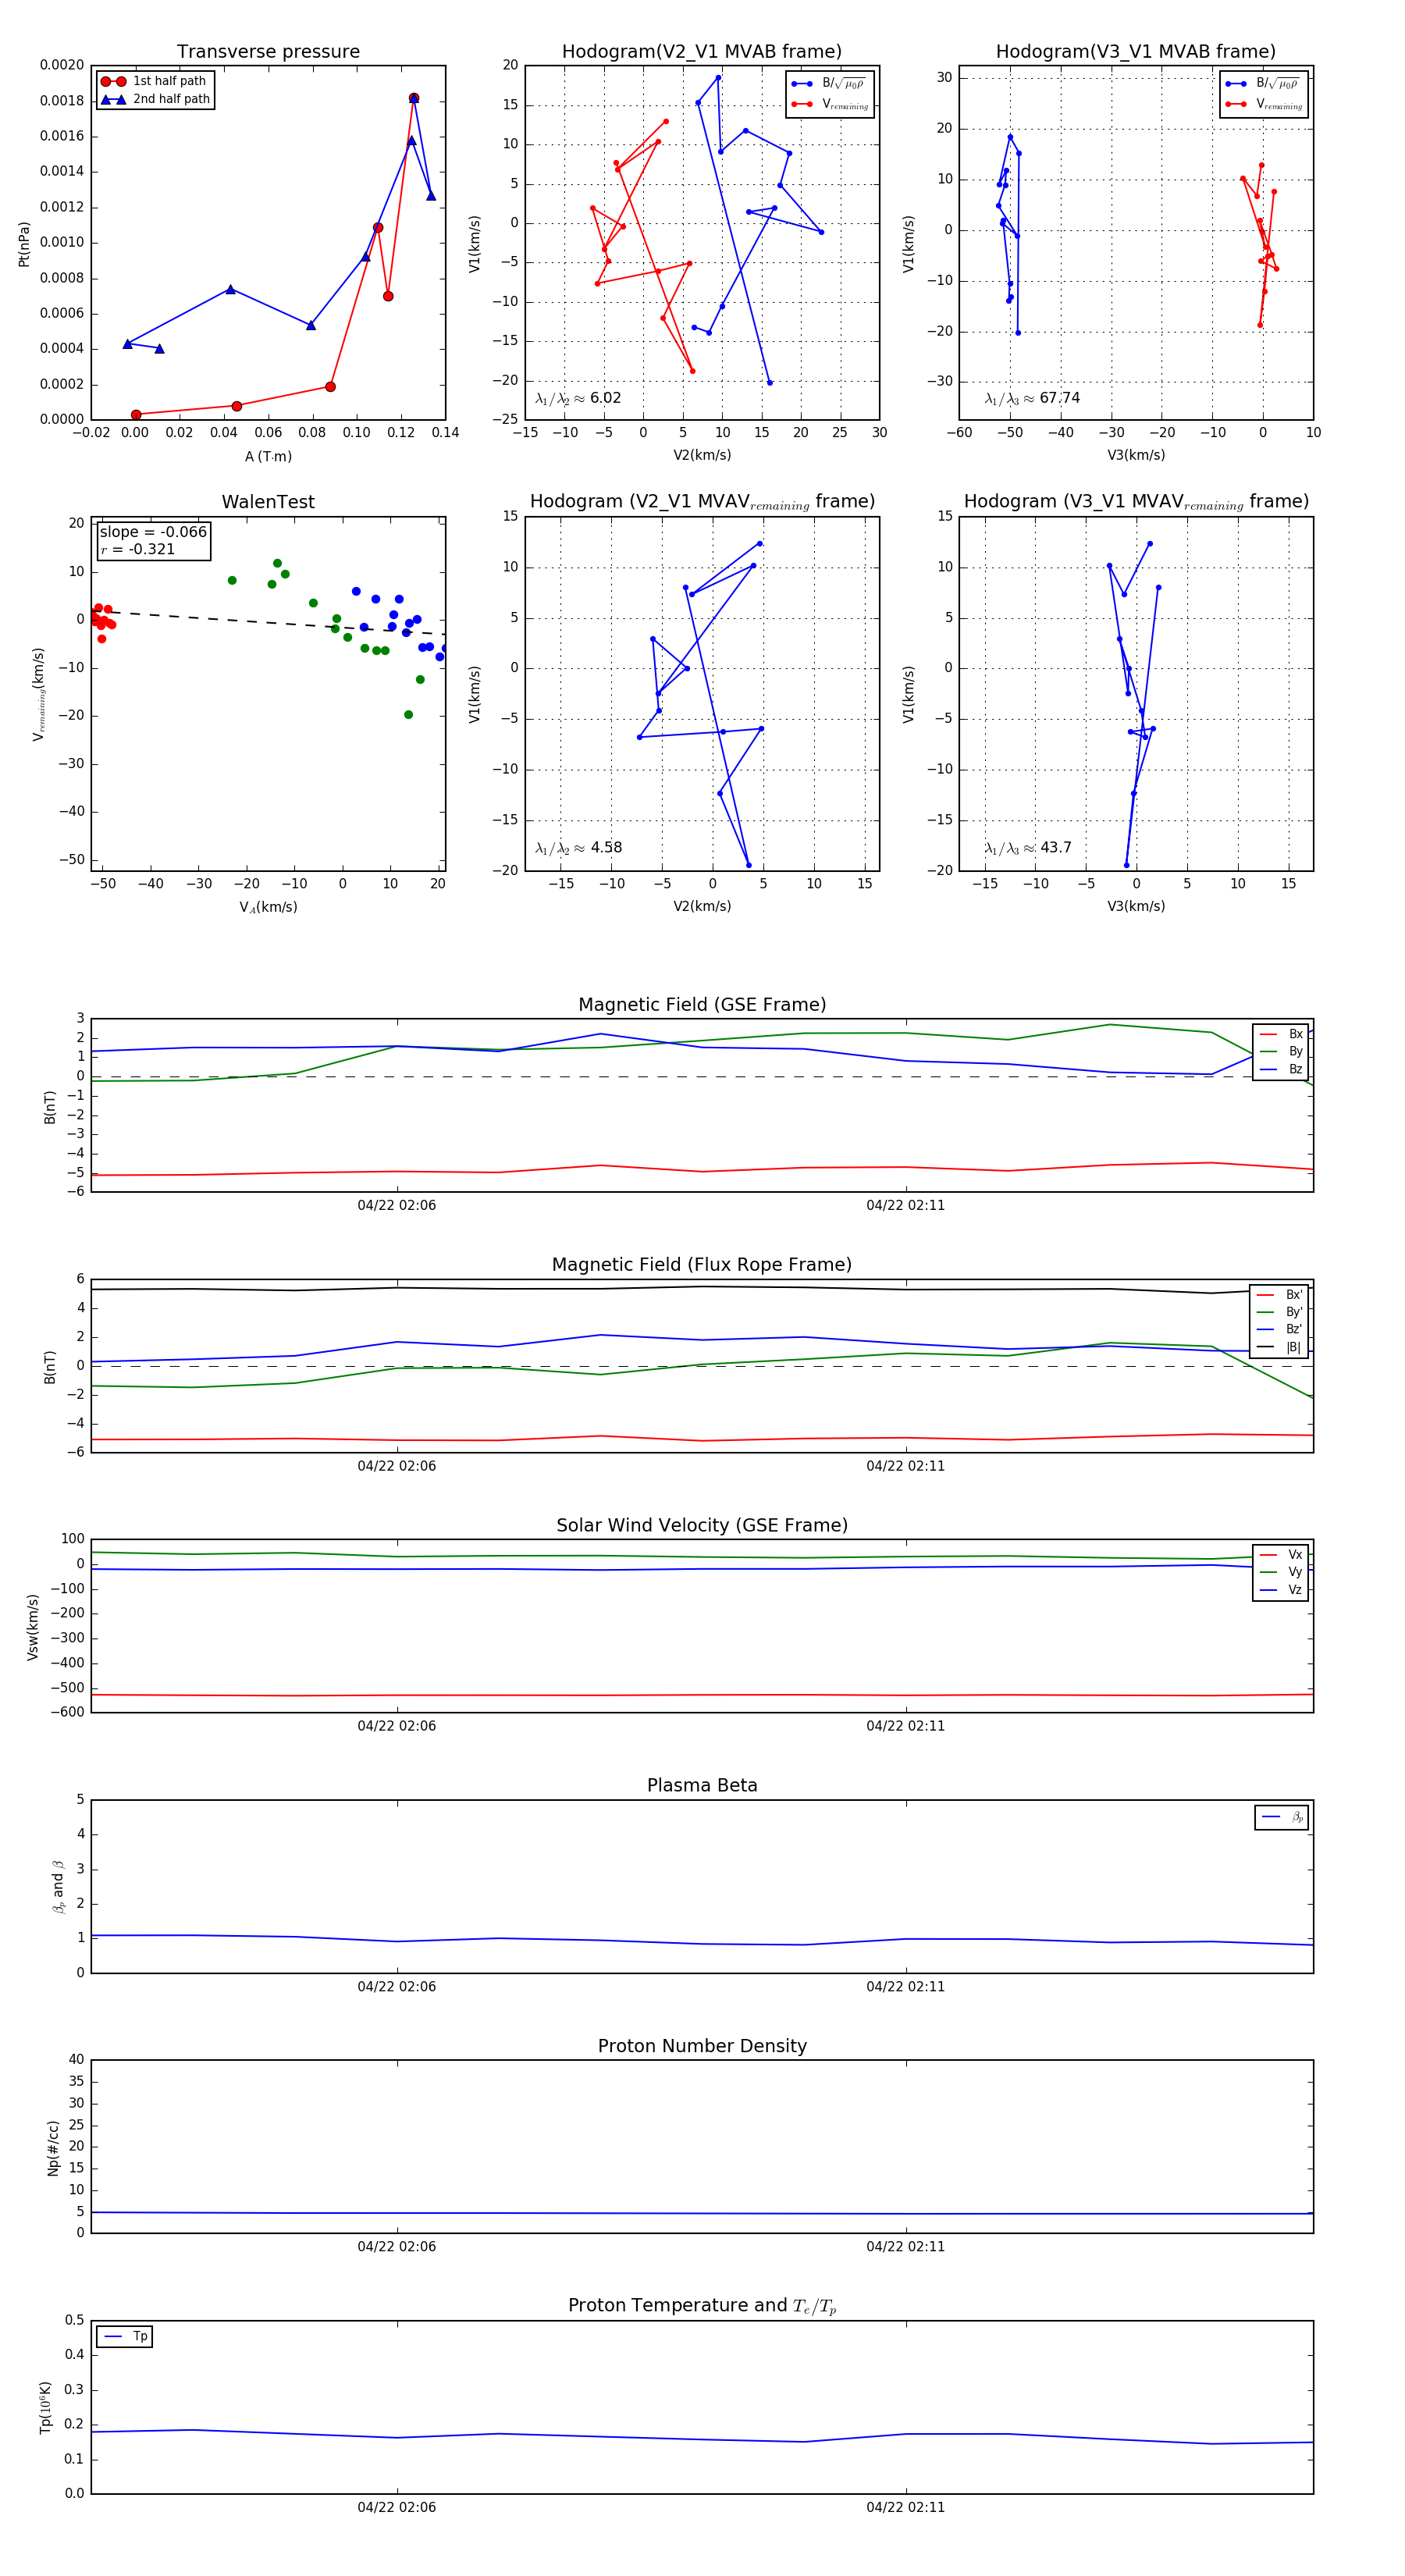
Task: Select the "βp" legend entry in Plasma Beta
Action: (1282, 1817)
